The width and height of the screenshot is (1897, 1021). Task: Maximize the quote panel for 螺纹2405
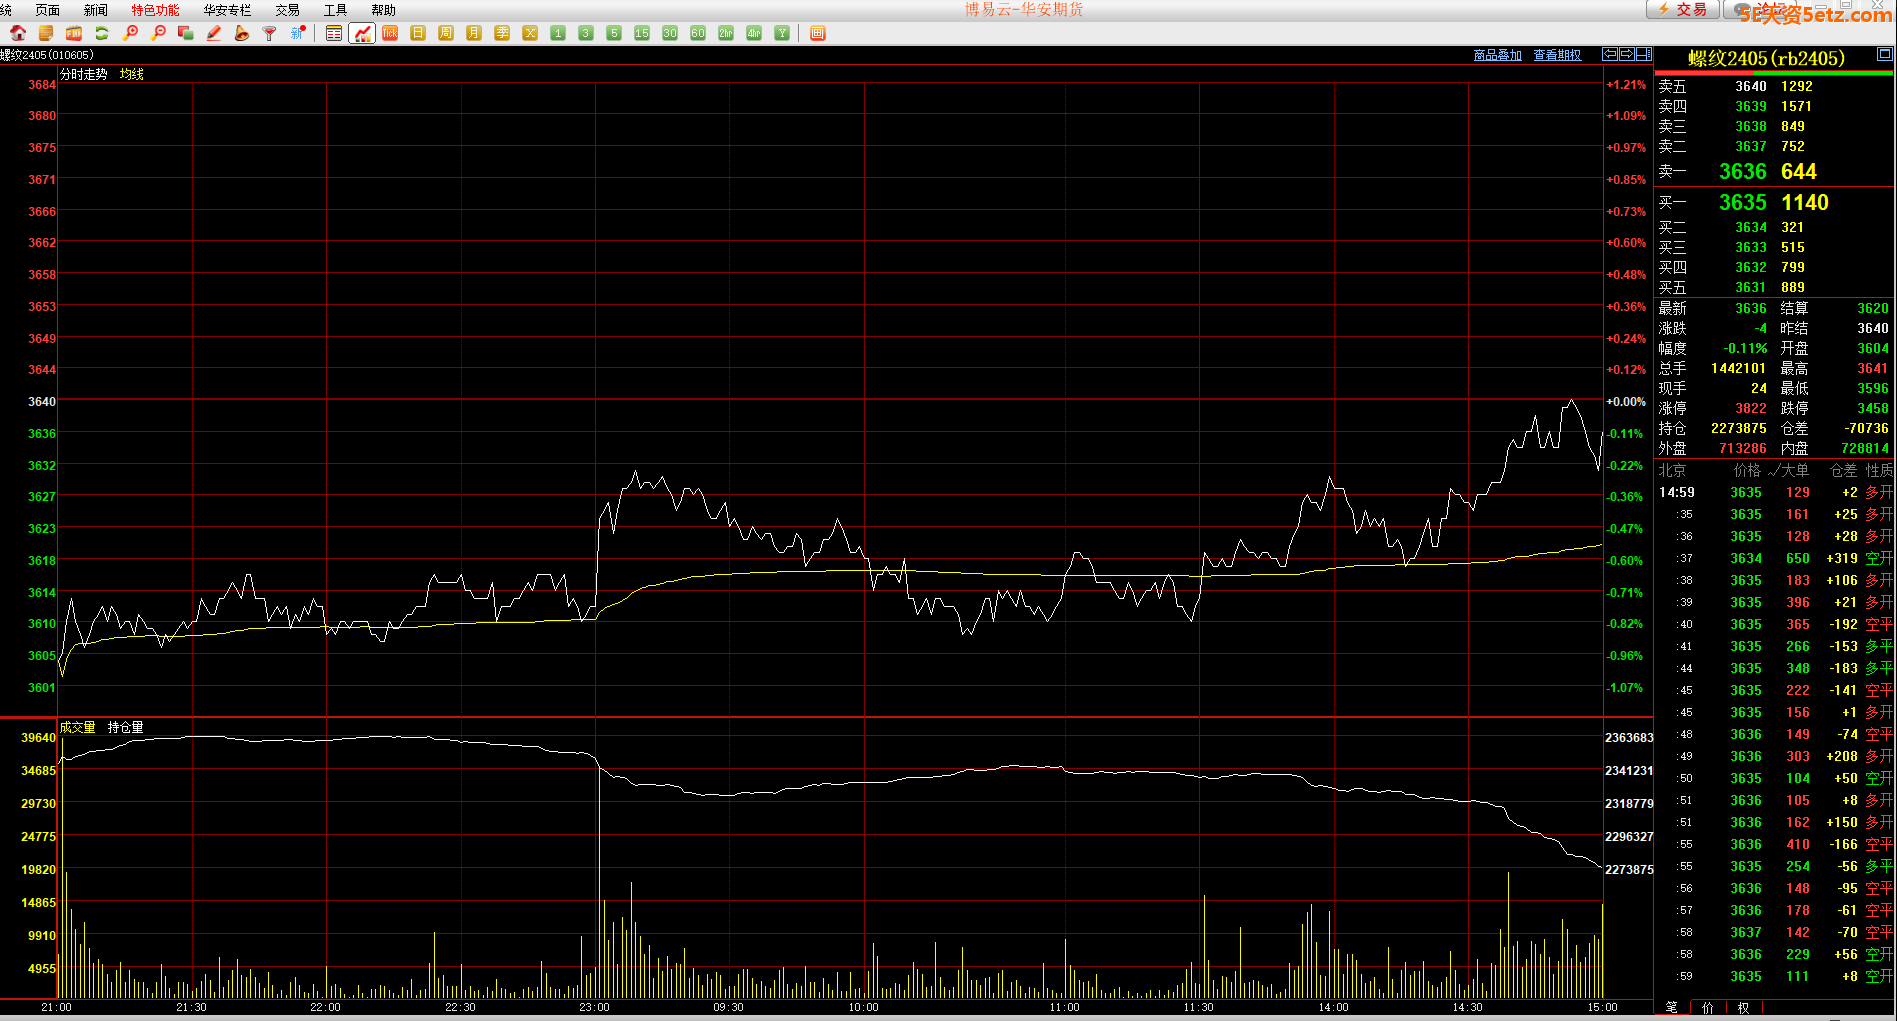[x=1884, y=54]
